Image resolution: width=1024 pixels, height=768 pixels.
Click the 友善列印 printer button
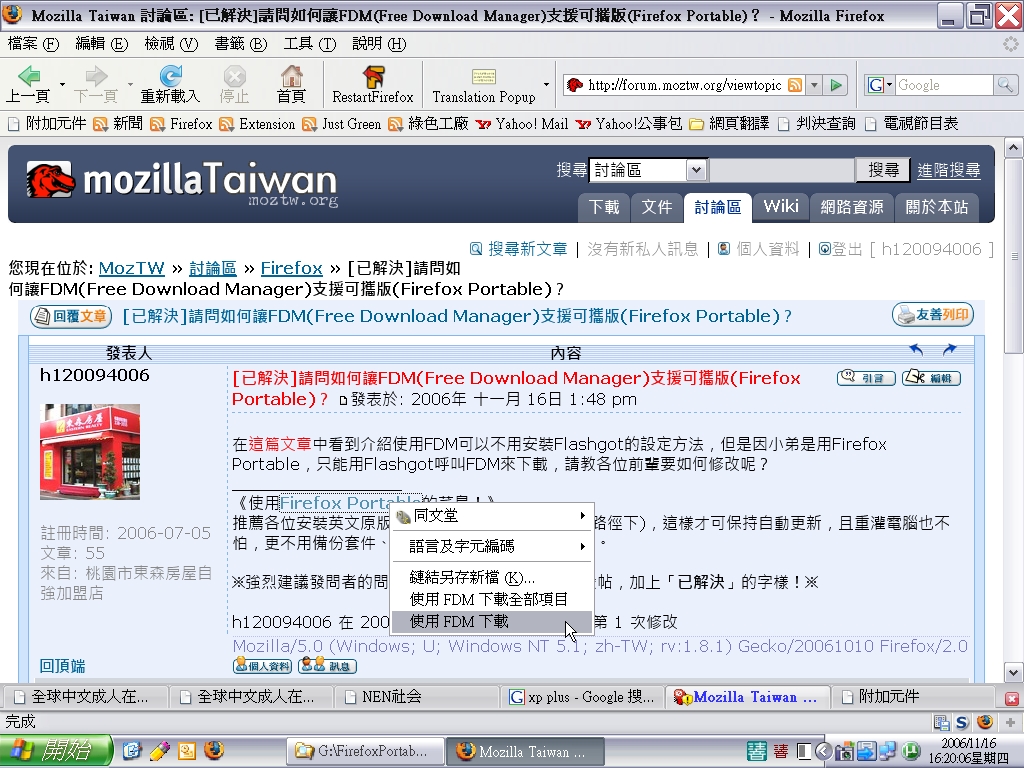(x=933, y=315)
